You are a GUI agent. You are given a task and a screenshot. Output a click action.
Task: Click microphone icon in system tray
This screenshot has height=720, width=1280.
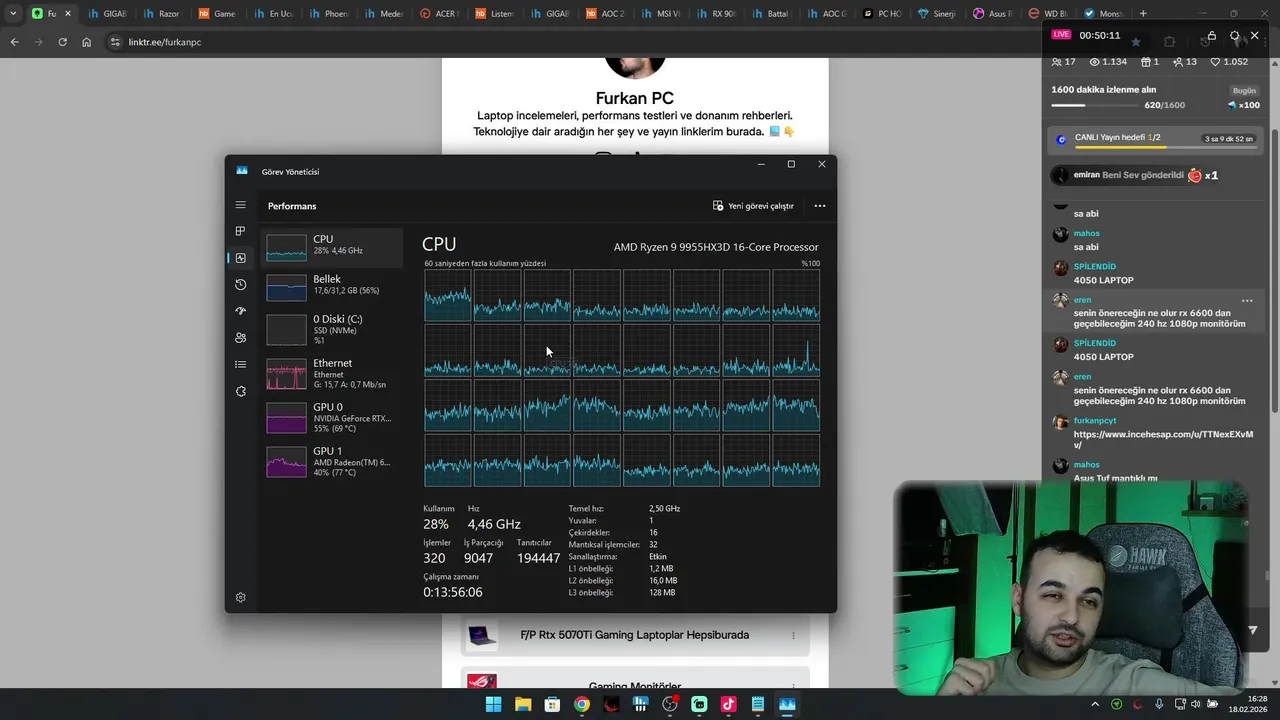(1159, 705)
